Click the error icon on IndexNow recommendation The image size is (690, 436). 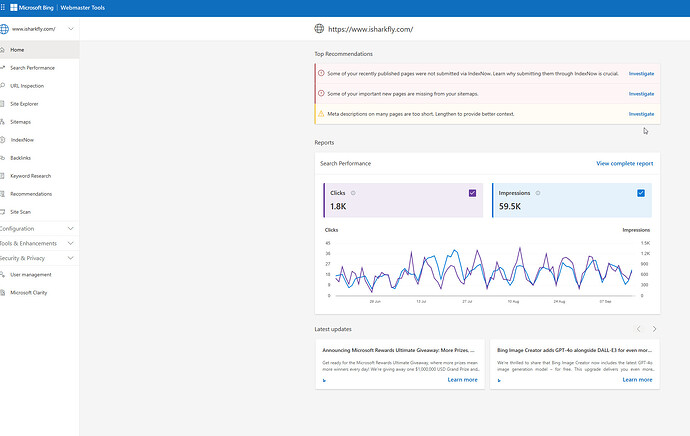click(321, 73)
